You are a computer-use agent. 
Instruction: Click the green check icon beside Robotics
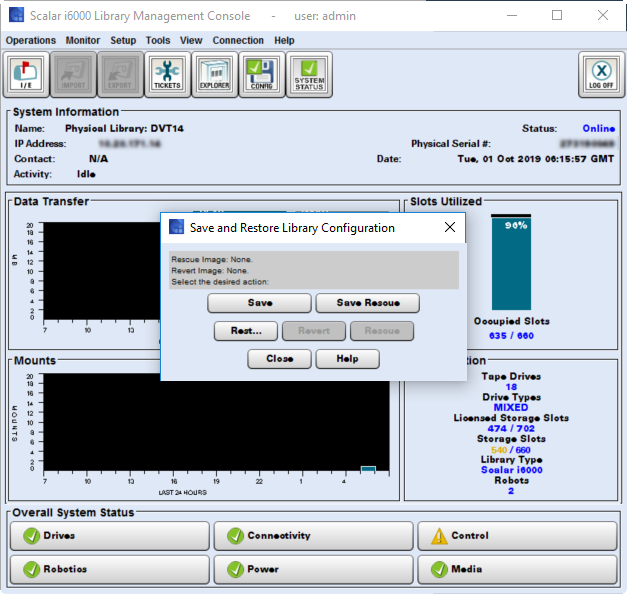tap(31, 569)
